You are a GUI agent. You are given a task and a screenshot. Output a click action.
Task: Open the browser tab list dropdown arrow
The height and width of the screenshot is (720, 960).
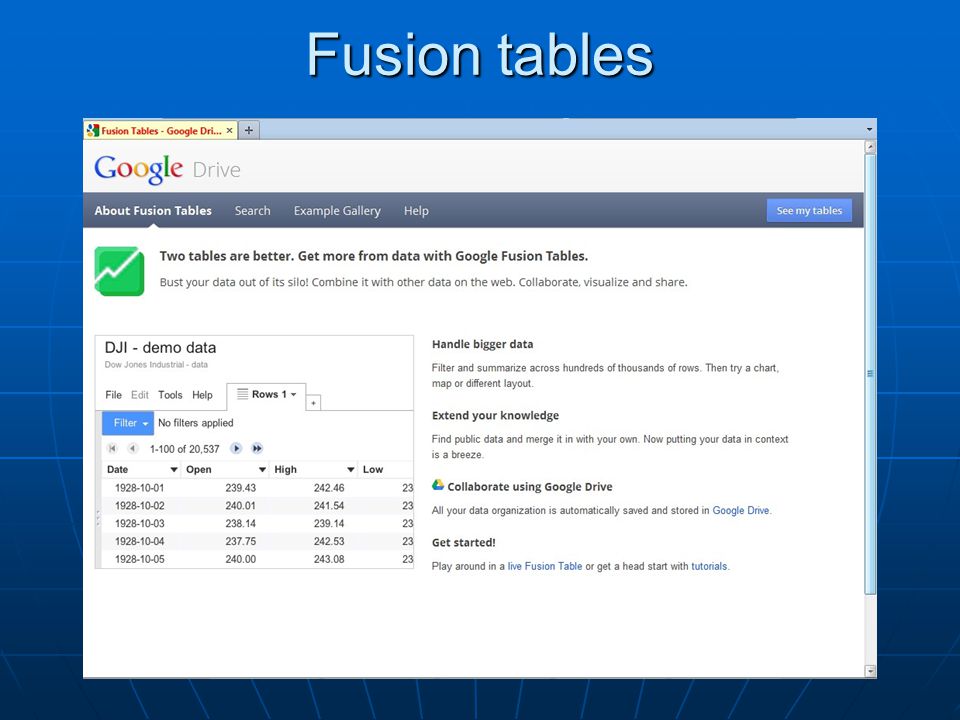coord(869,130)
